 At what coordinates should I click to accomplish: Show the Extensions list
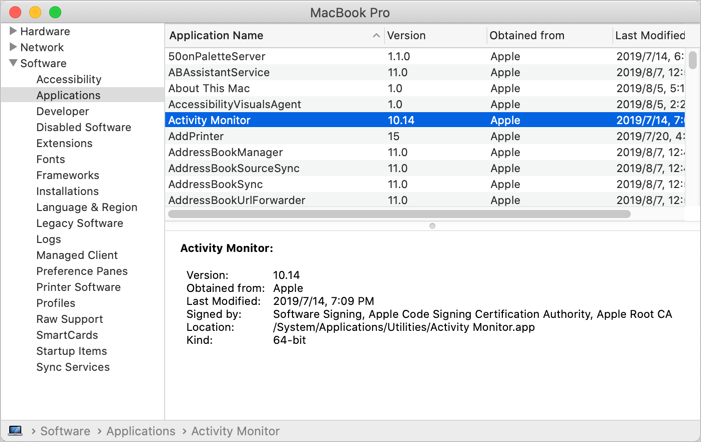64,143
